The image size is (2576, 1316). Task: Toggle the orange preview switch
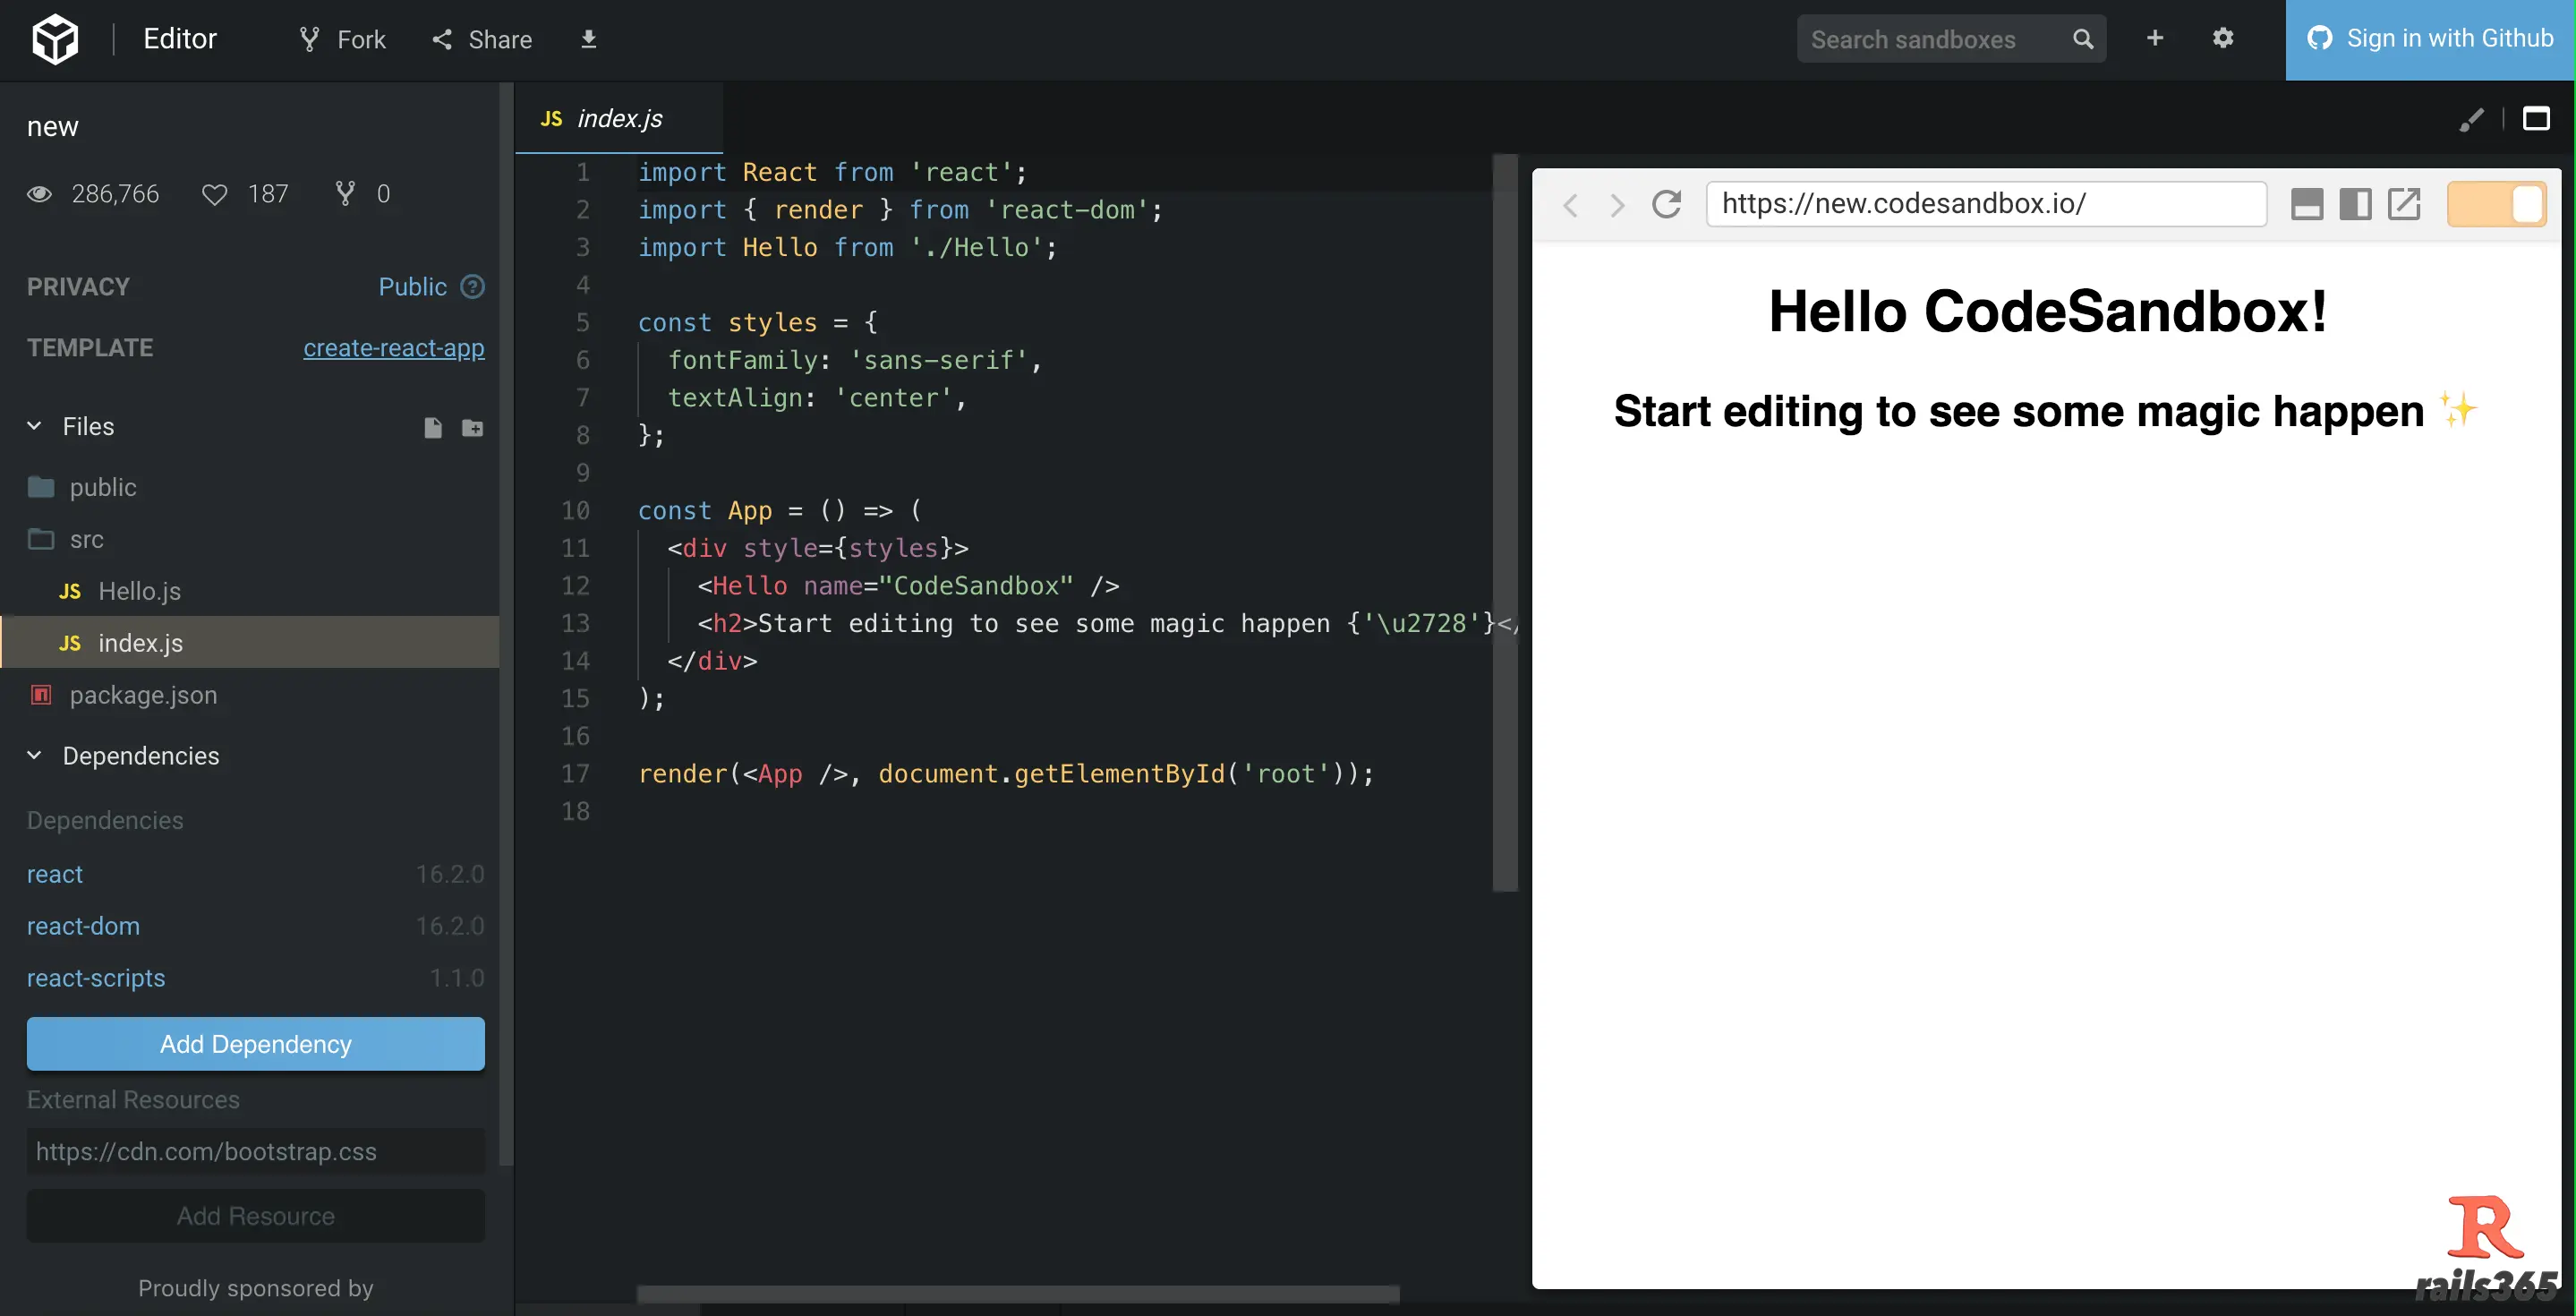tap(2496, 204)
